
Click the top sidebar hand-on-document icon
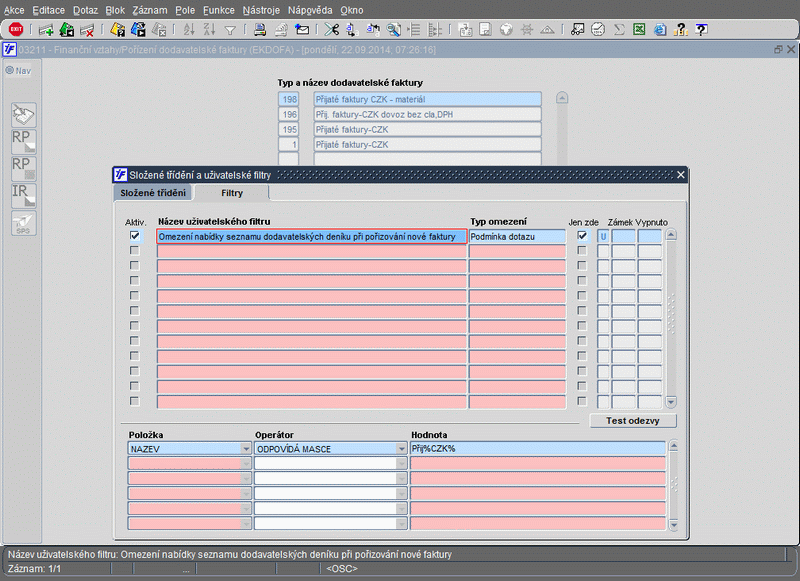(x=23, y=114)
